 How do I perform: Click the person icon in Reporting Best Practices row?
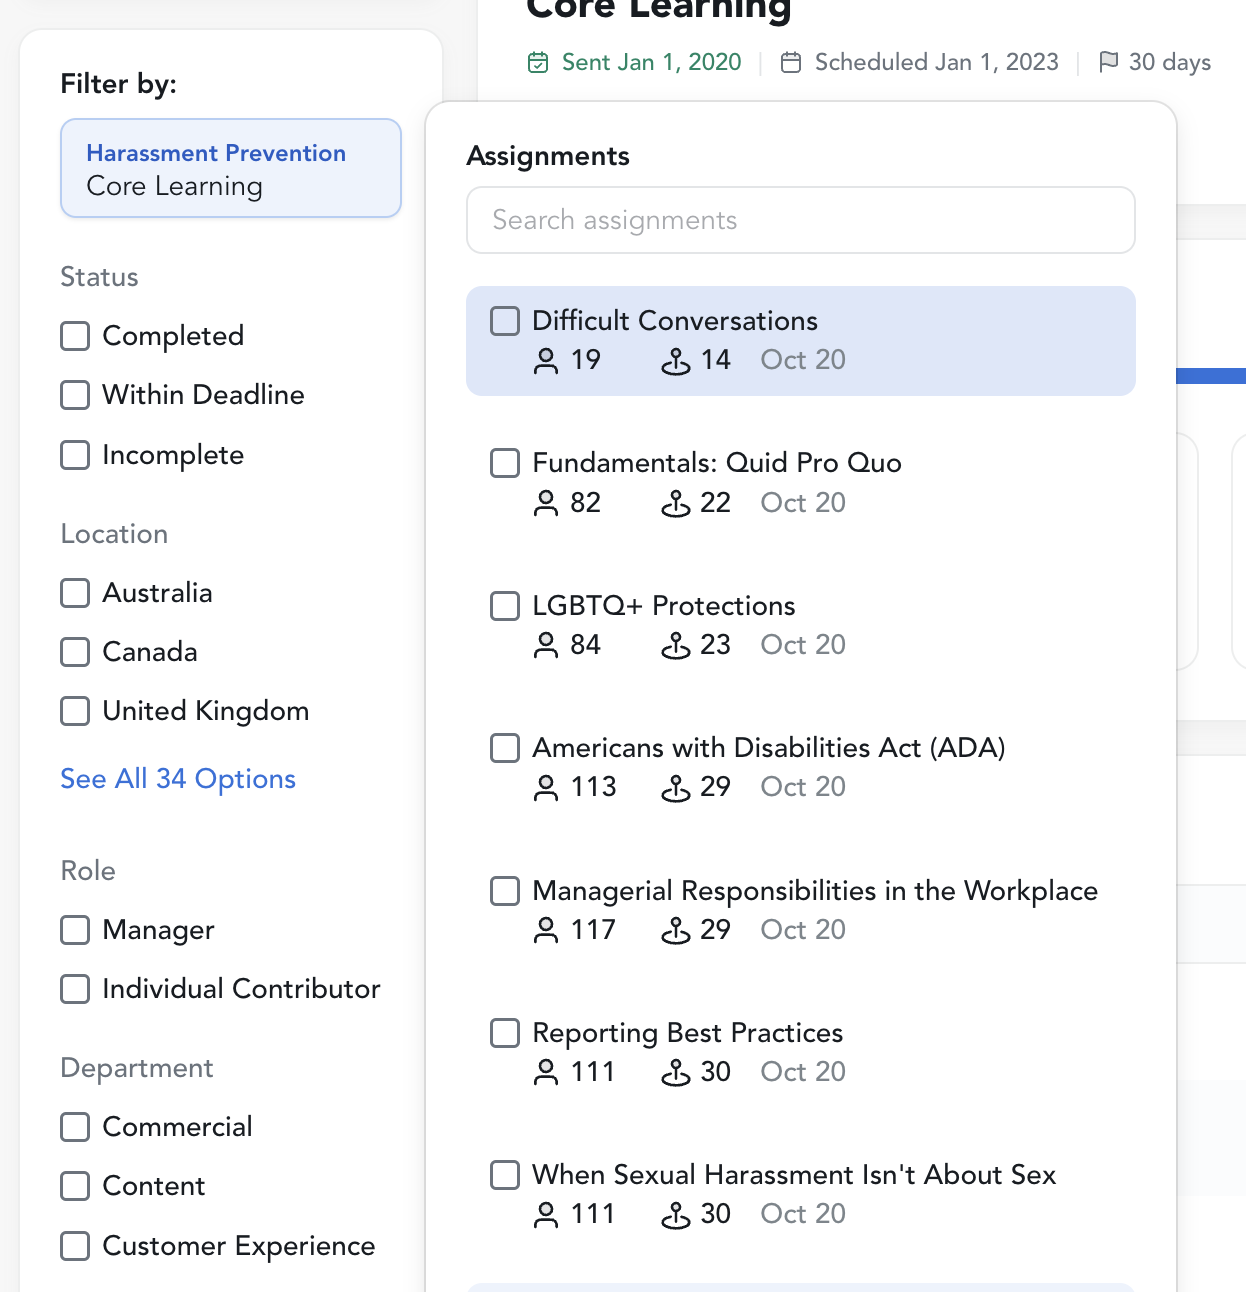coord(546,1072)
